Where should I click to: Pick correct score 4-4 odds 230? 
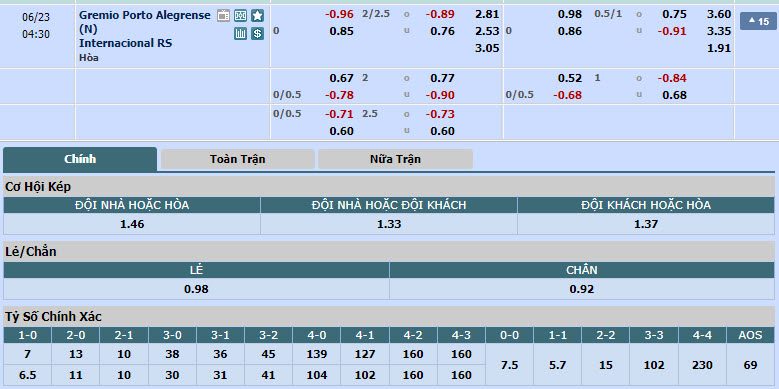click(702, 365)
